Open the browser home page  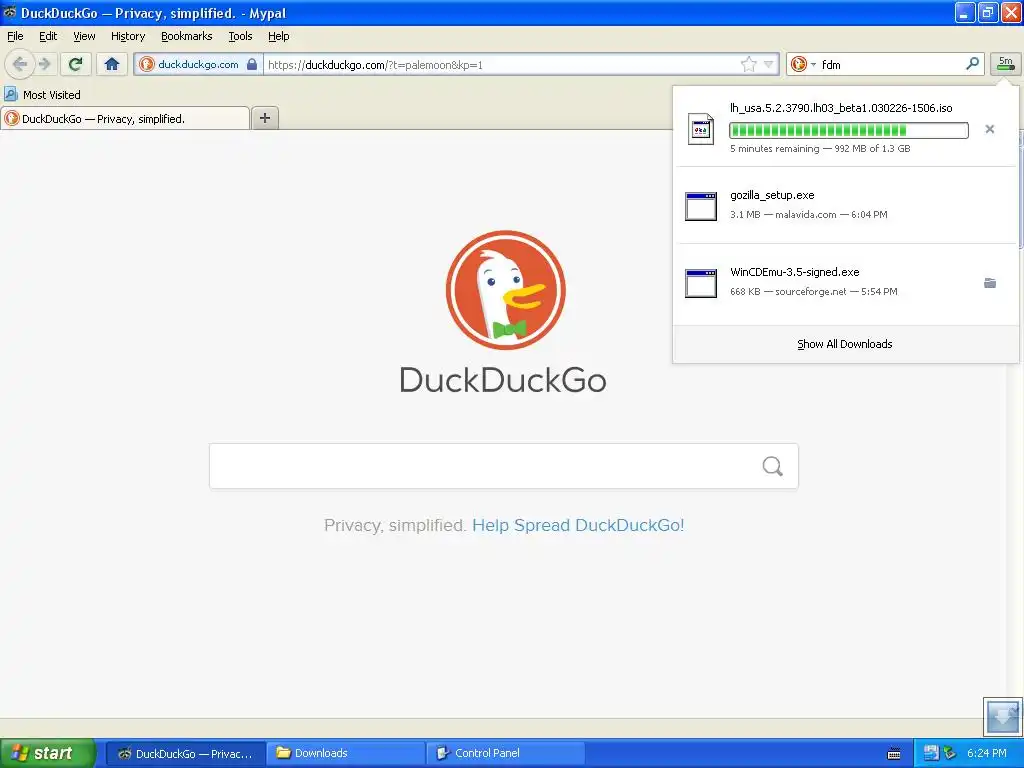(112, 64)
